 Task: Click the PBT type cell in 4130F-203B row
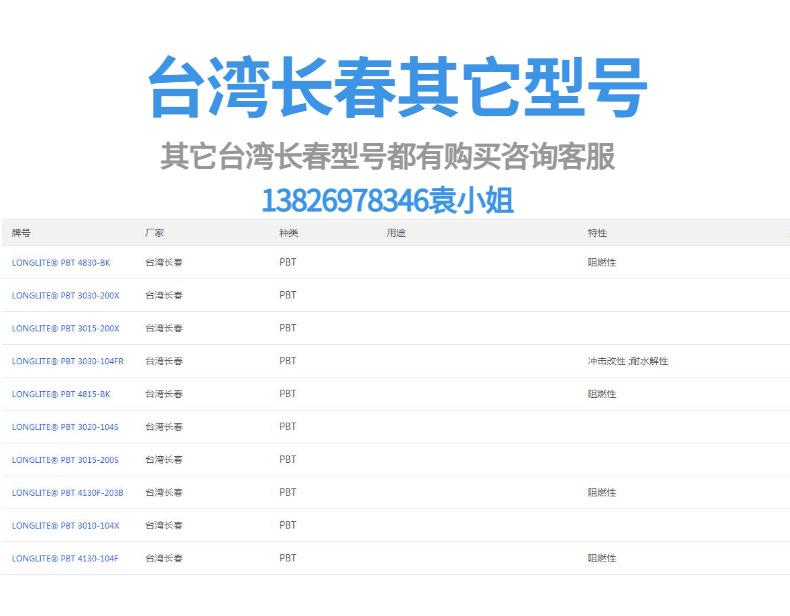click(x=288, y=492)
